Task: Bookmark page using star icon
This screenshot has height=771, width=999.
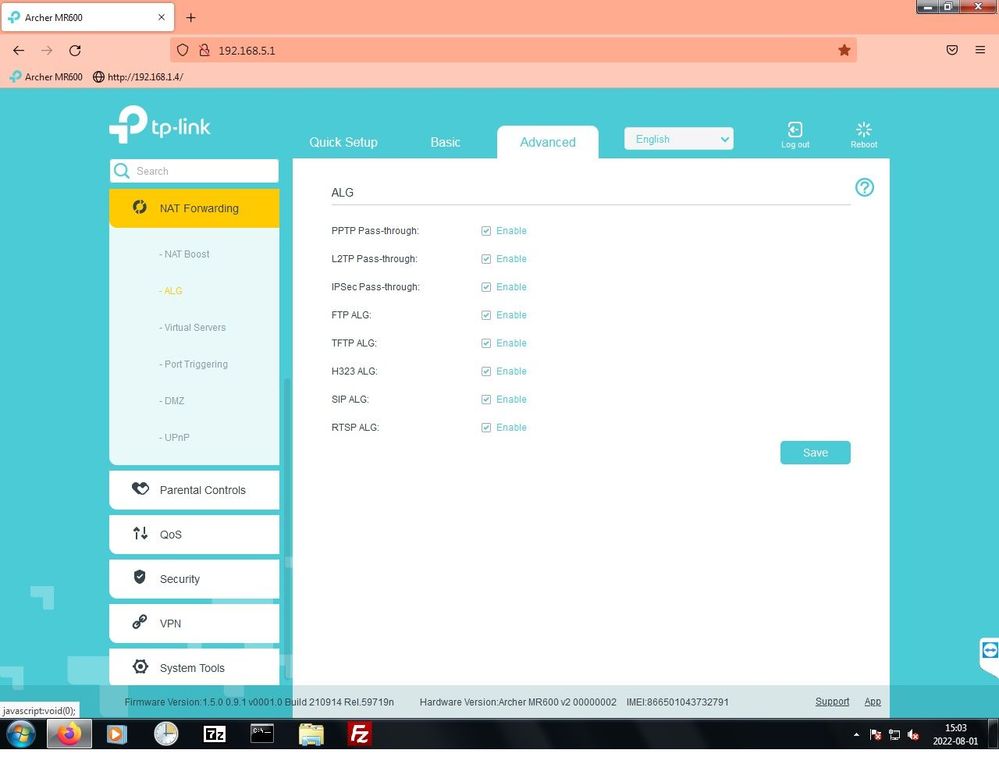Action: (x=844, y=50)
